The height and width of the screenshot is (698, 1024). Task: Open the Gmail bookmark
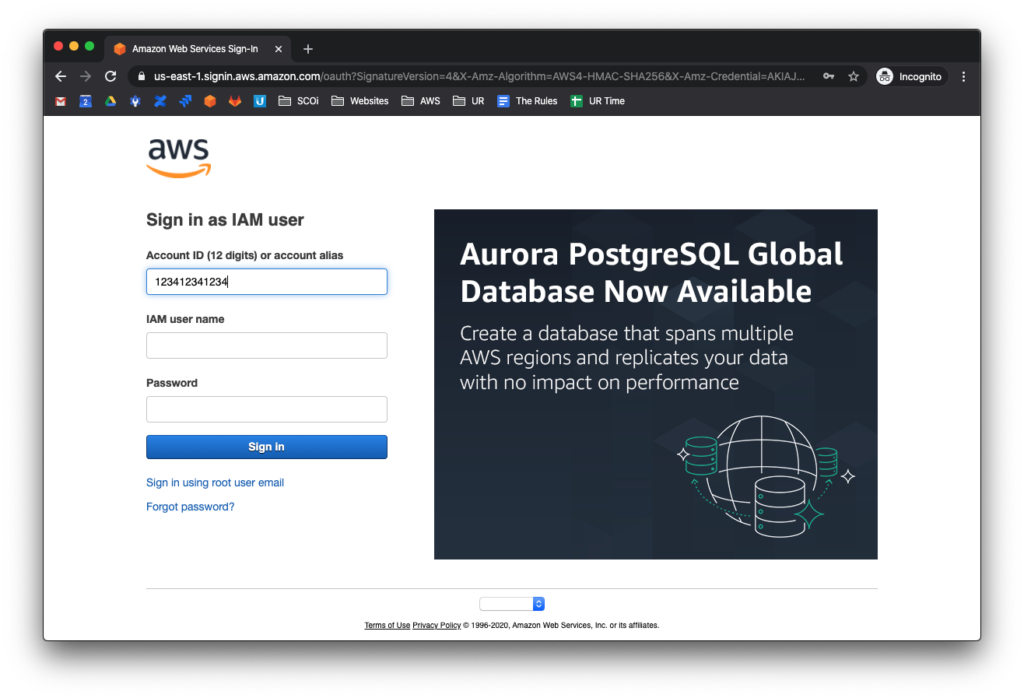click(x=61, y=101)
